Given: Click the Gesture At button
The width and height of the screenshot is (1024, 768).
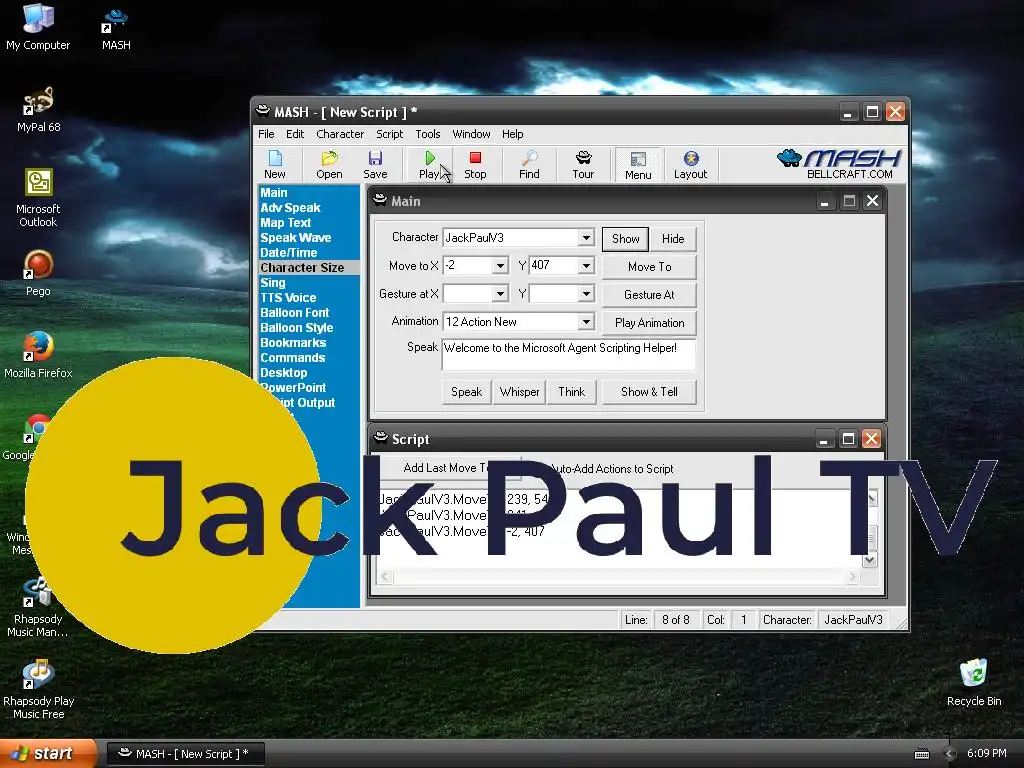Looking at the screenshot, I should (649, 295).
